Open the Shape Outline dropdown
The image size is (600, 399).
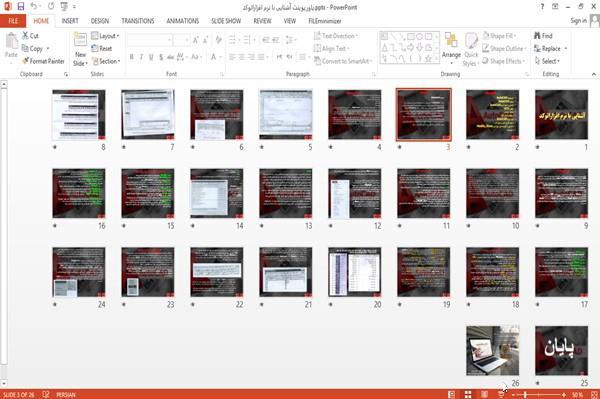tap(504, 48)
